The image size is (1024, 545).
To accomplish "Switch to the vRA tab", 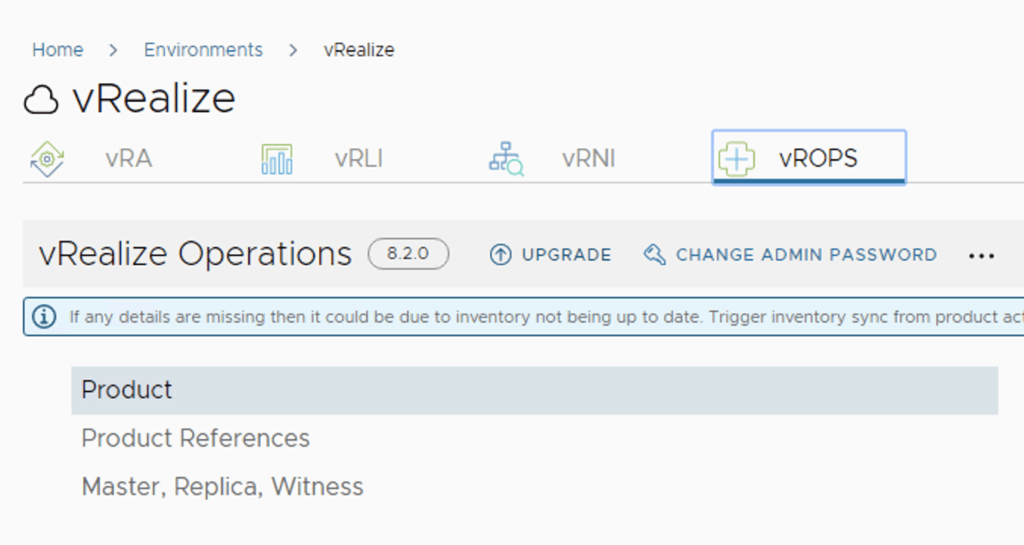I will coord(129,159).
